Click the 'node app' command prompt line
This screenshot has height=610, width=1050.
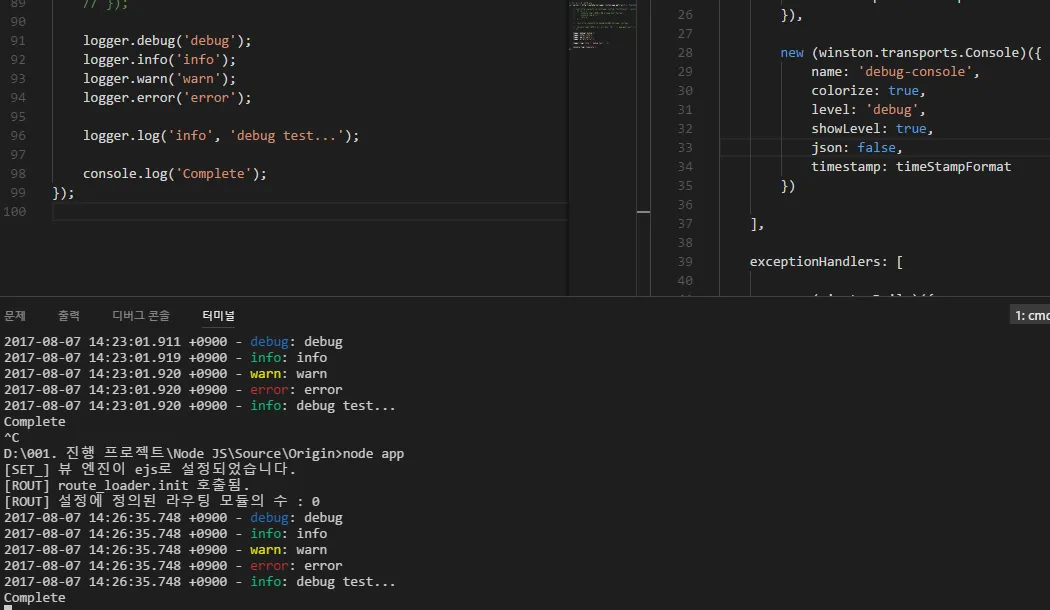204,454
